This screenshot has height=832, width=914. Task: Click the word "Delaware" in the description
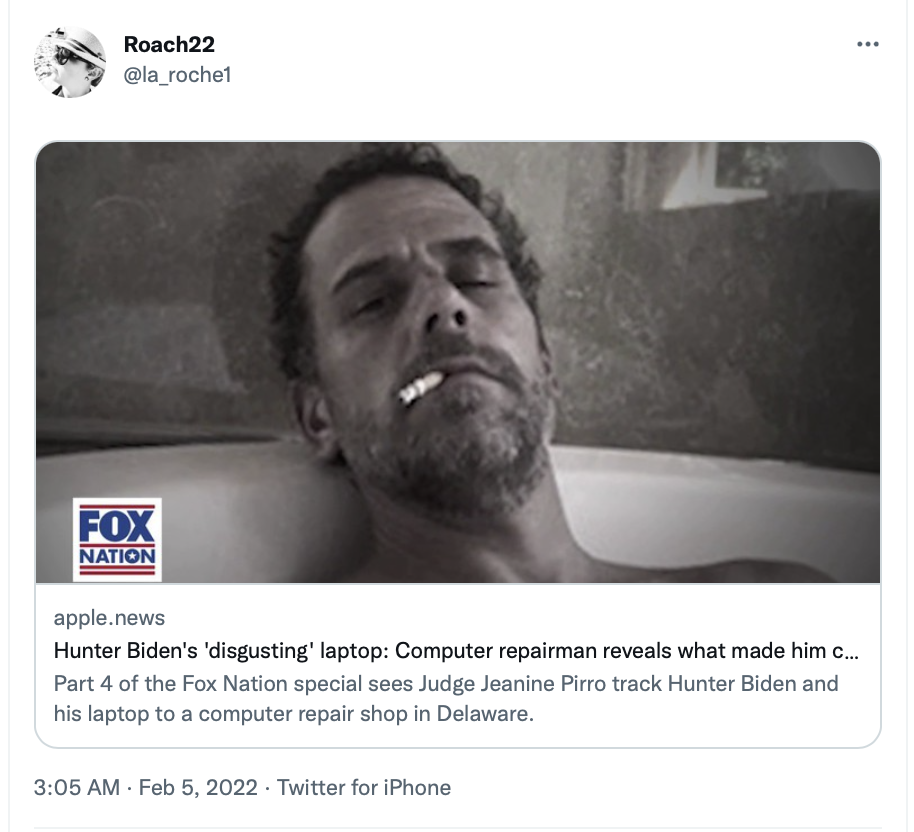[x=485, y=713]
